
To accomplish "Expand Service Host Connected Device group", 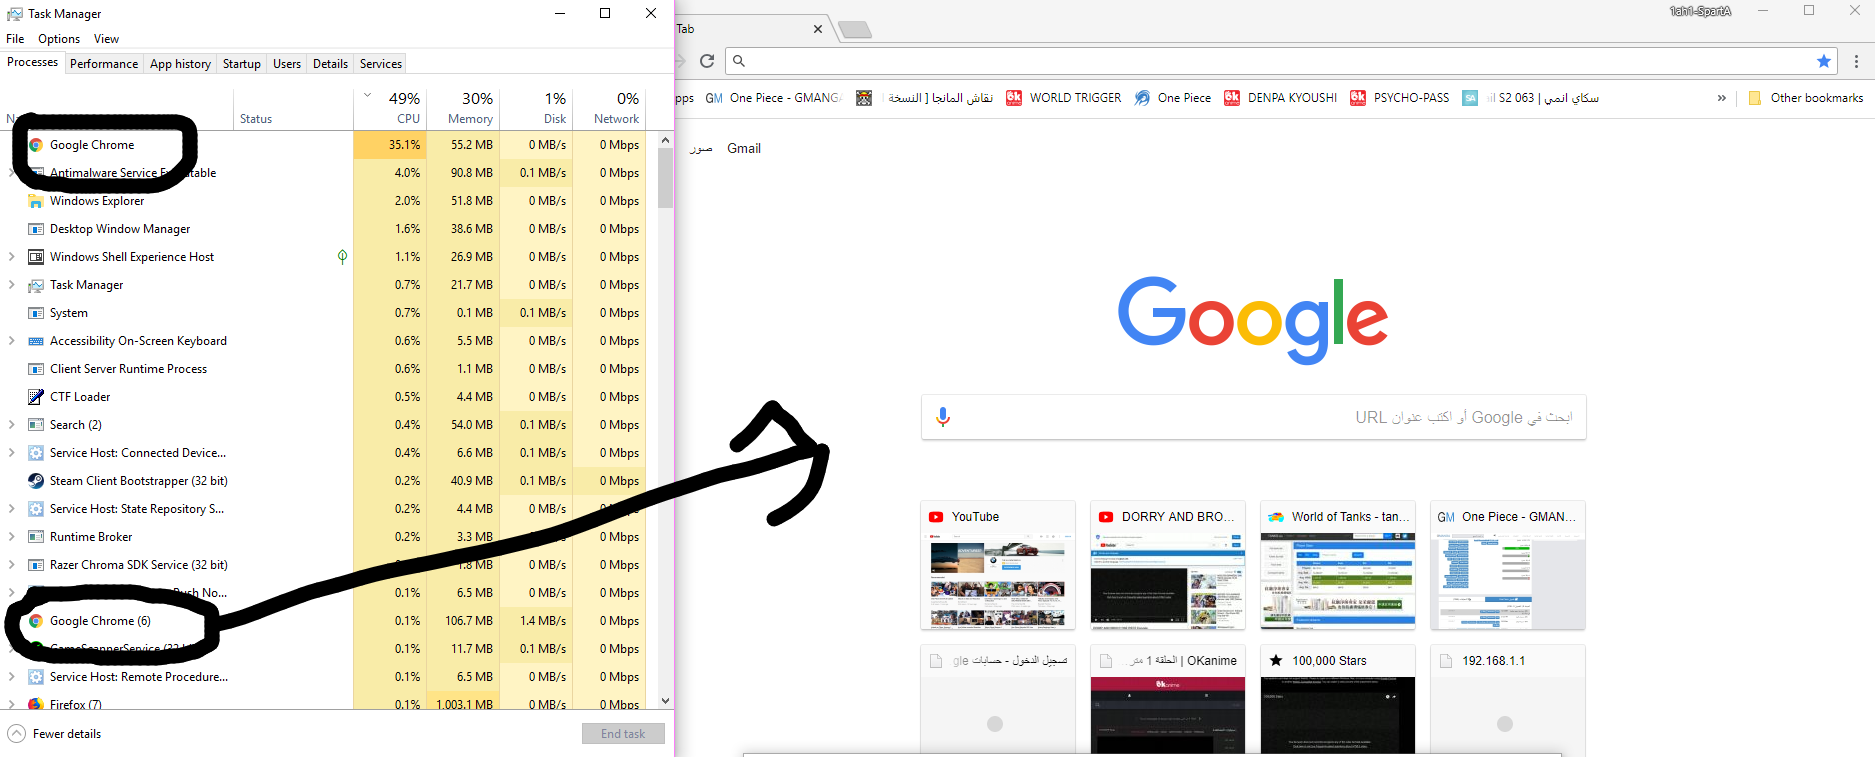I will [x=12, y=453].
